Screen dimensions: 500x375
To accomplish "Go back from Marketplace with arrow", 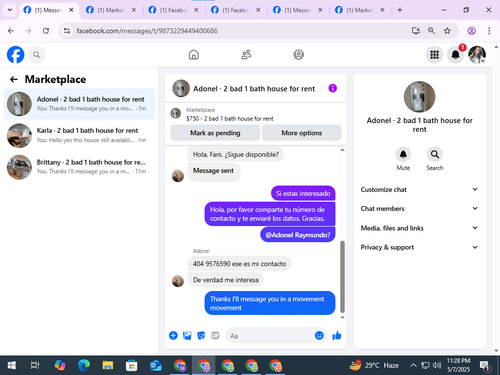I will pyautogui.click(x=14, y=79).
